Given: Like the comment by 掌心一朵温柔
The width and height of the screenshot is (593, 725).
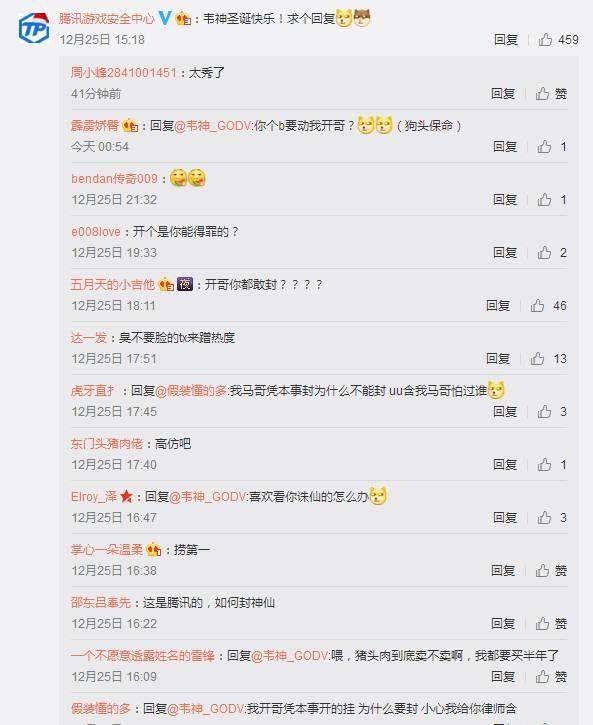Looking at the screenshot, I should pos(551,571).
